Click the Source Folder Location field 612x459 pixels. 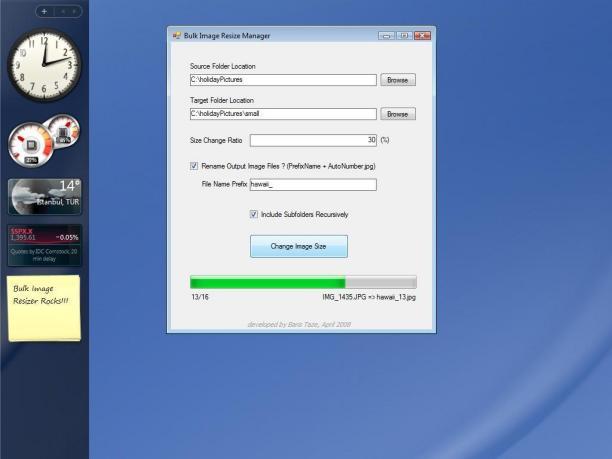pyautogui.click(x=283, y=80)
